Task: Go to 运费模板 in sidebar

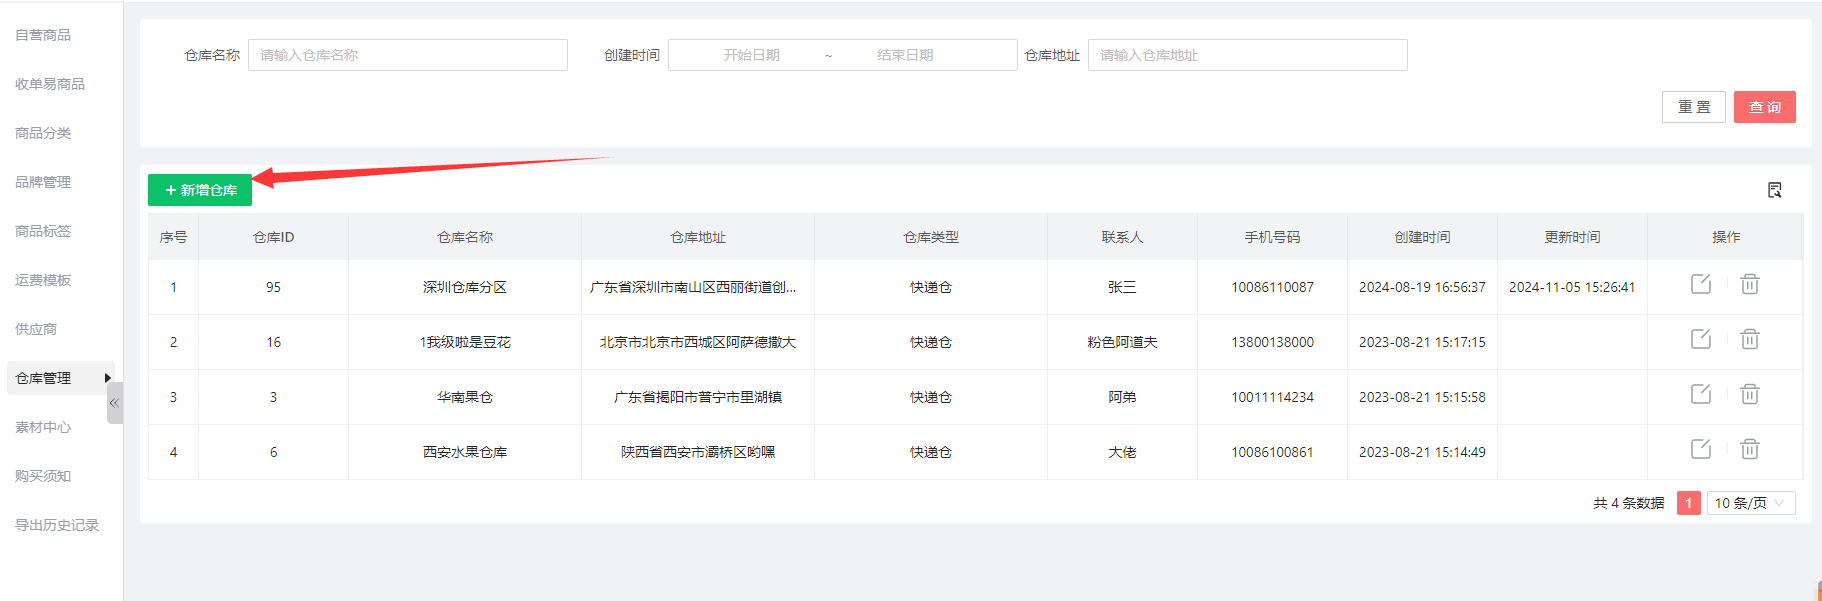Action: (43, 280)
